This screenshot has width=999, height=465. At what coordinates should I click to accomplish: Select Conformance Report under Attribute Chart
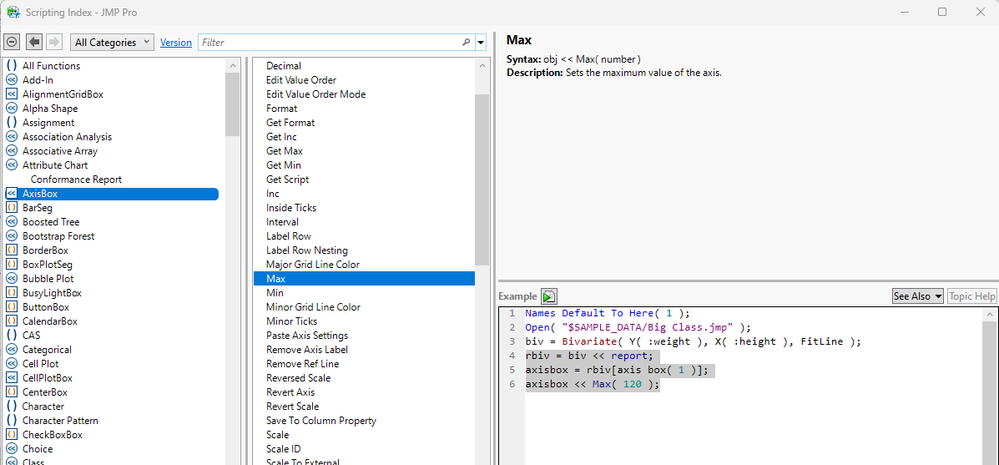pos(76,180)
